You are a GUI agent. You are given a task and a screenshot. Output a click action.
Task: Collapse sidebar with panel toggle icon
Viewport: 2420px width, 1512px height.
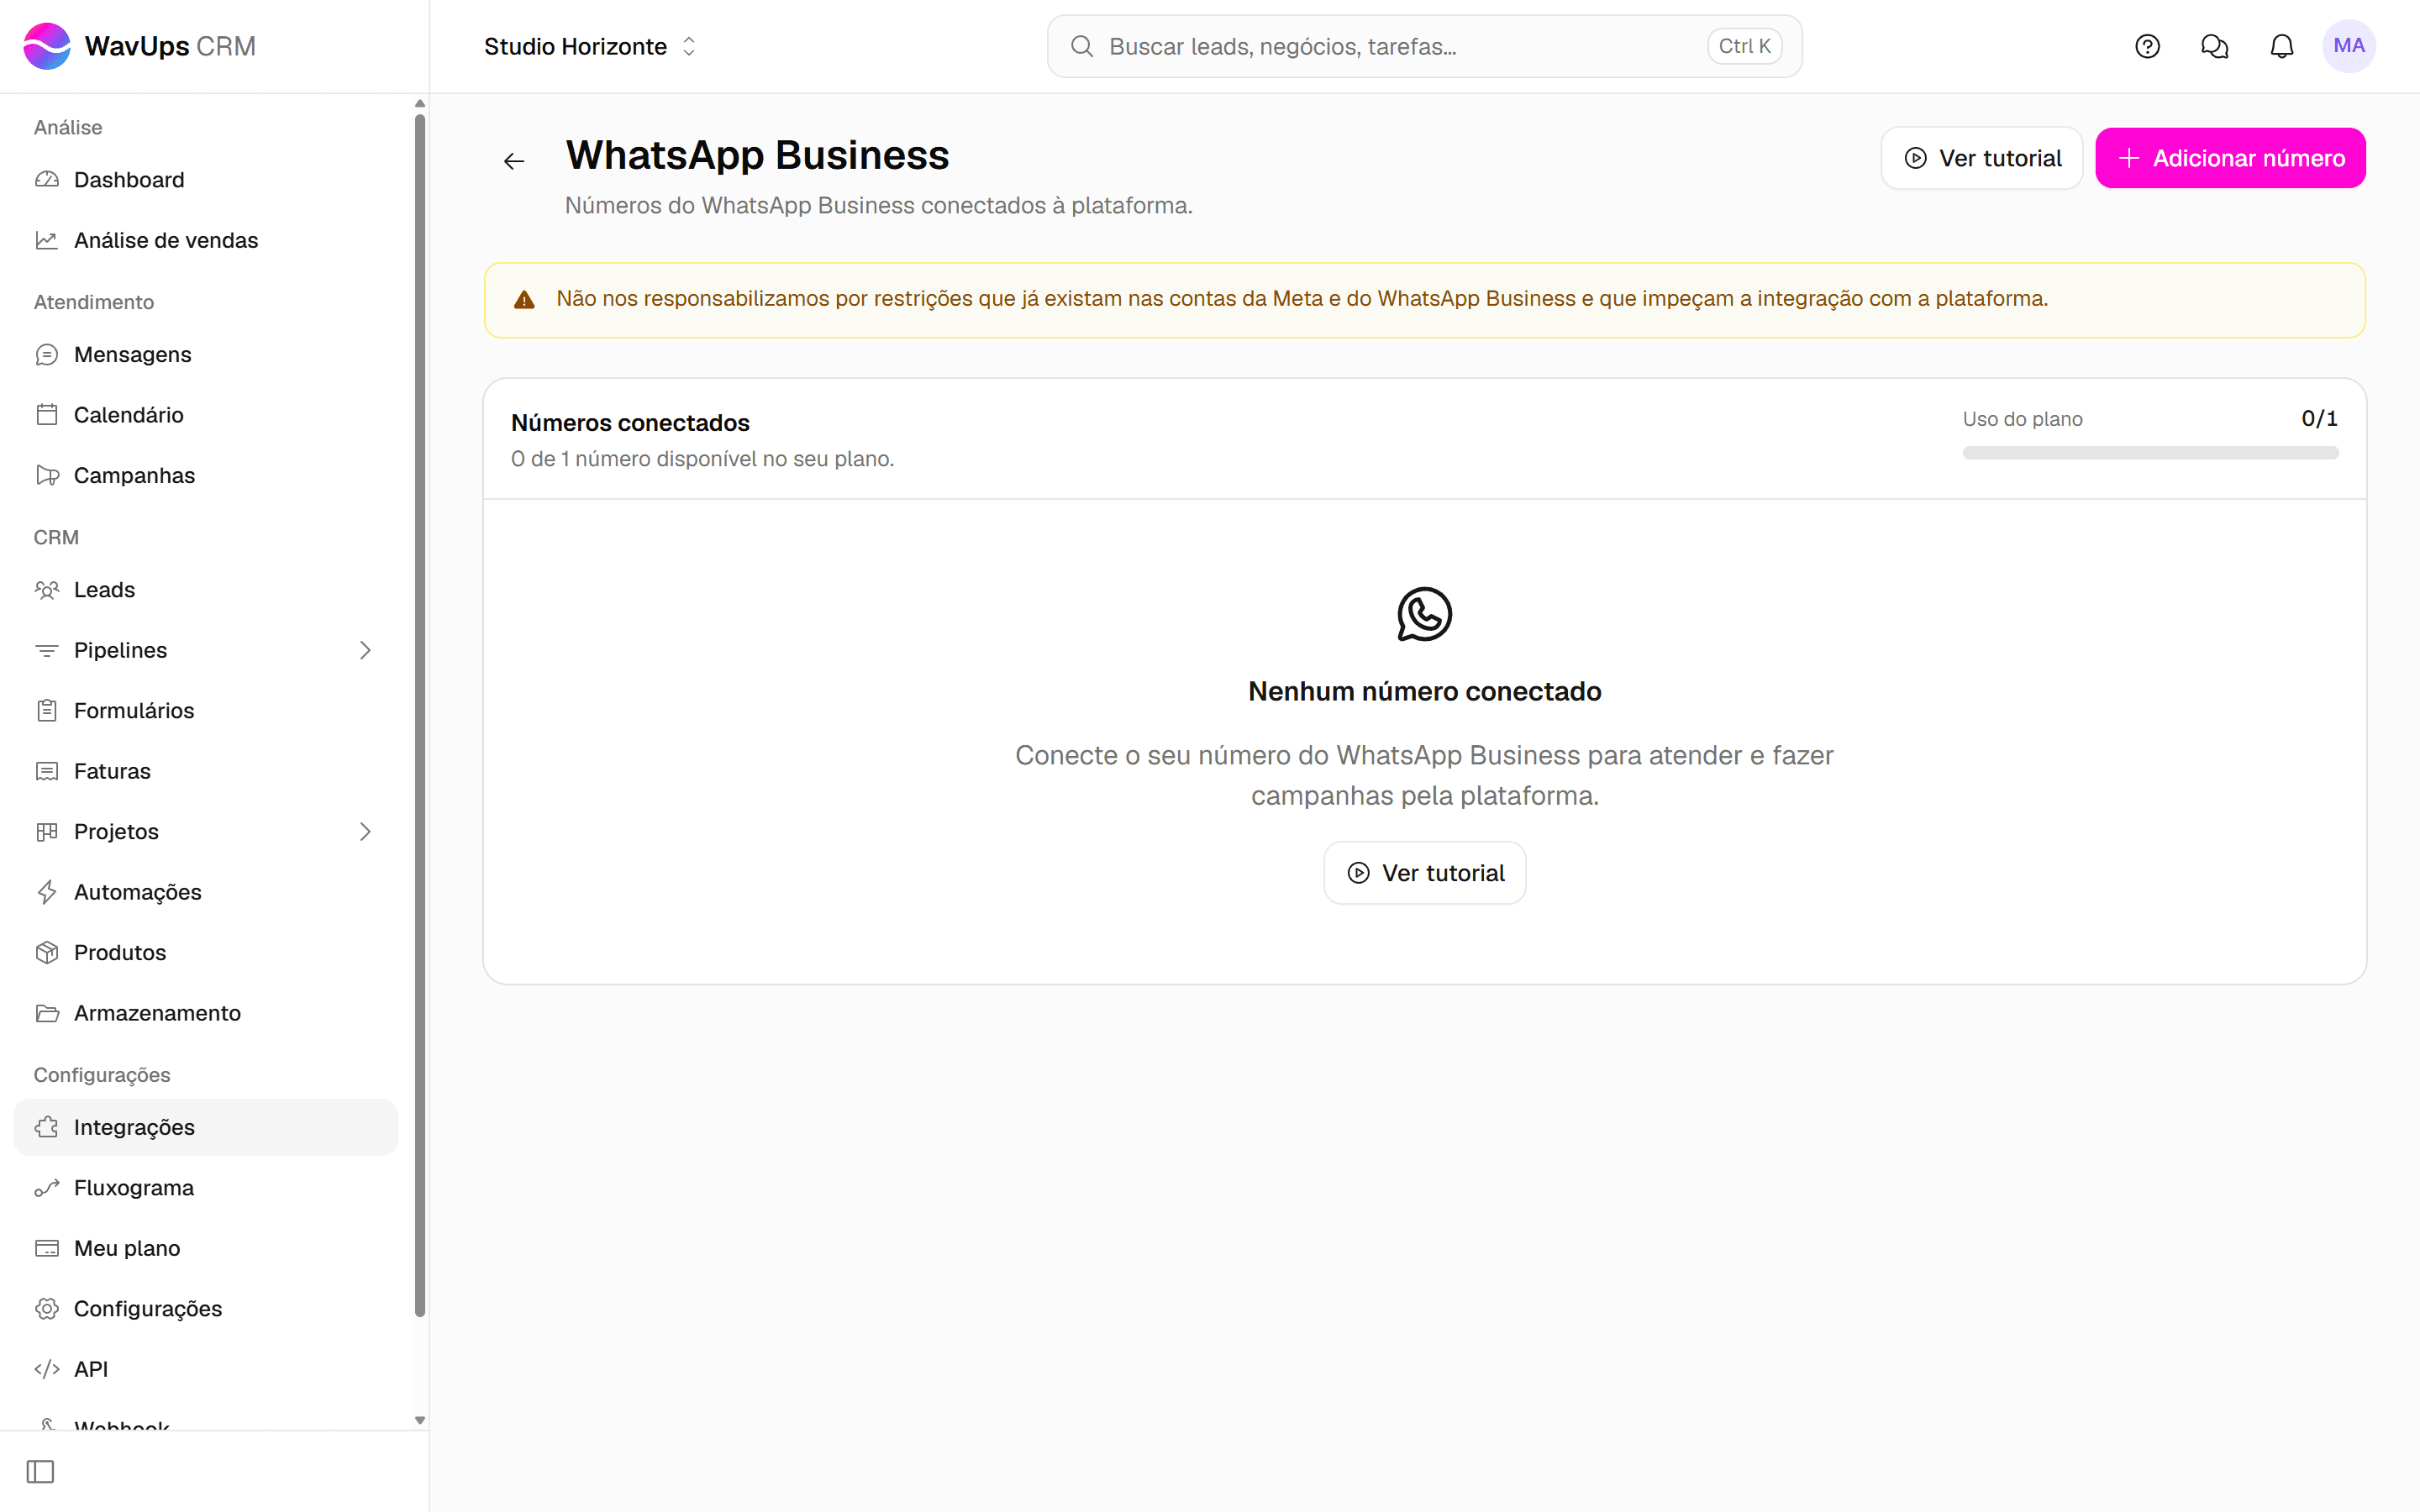click(x=40, y=1472)
